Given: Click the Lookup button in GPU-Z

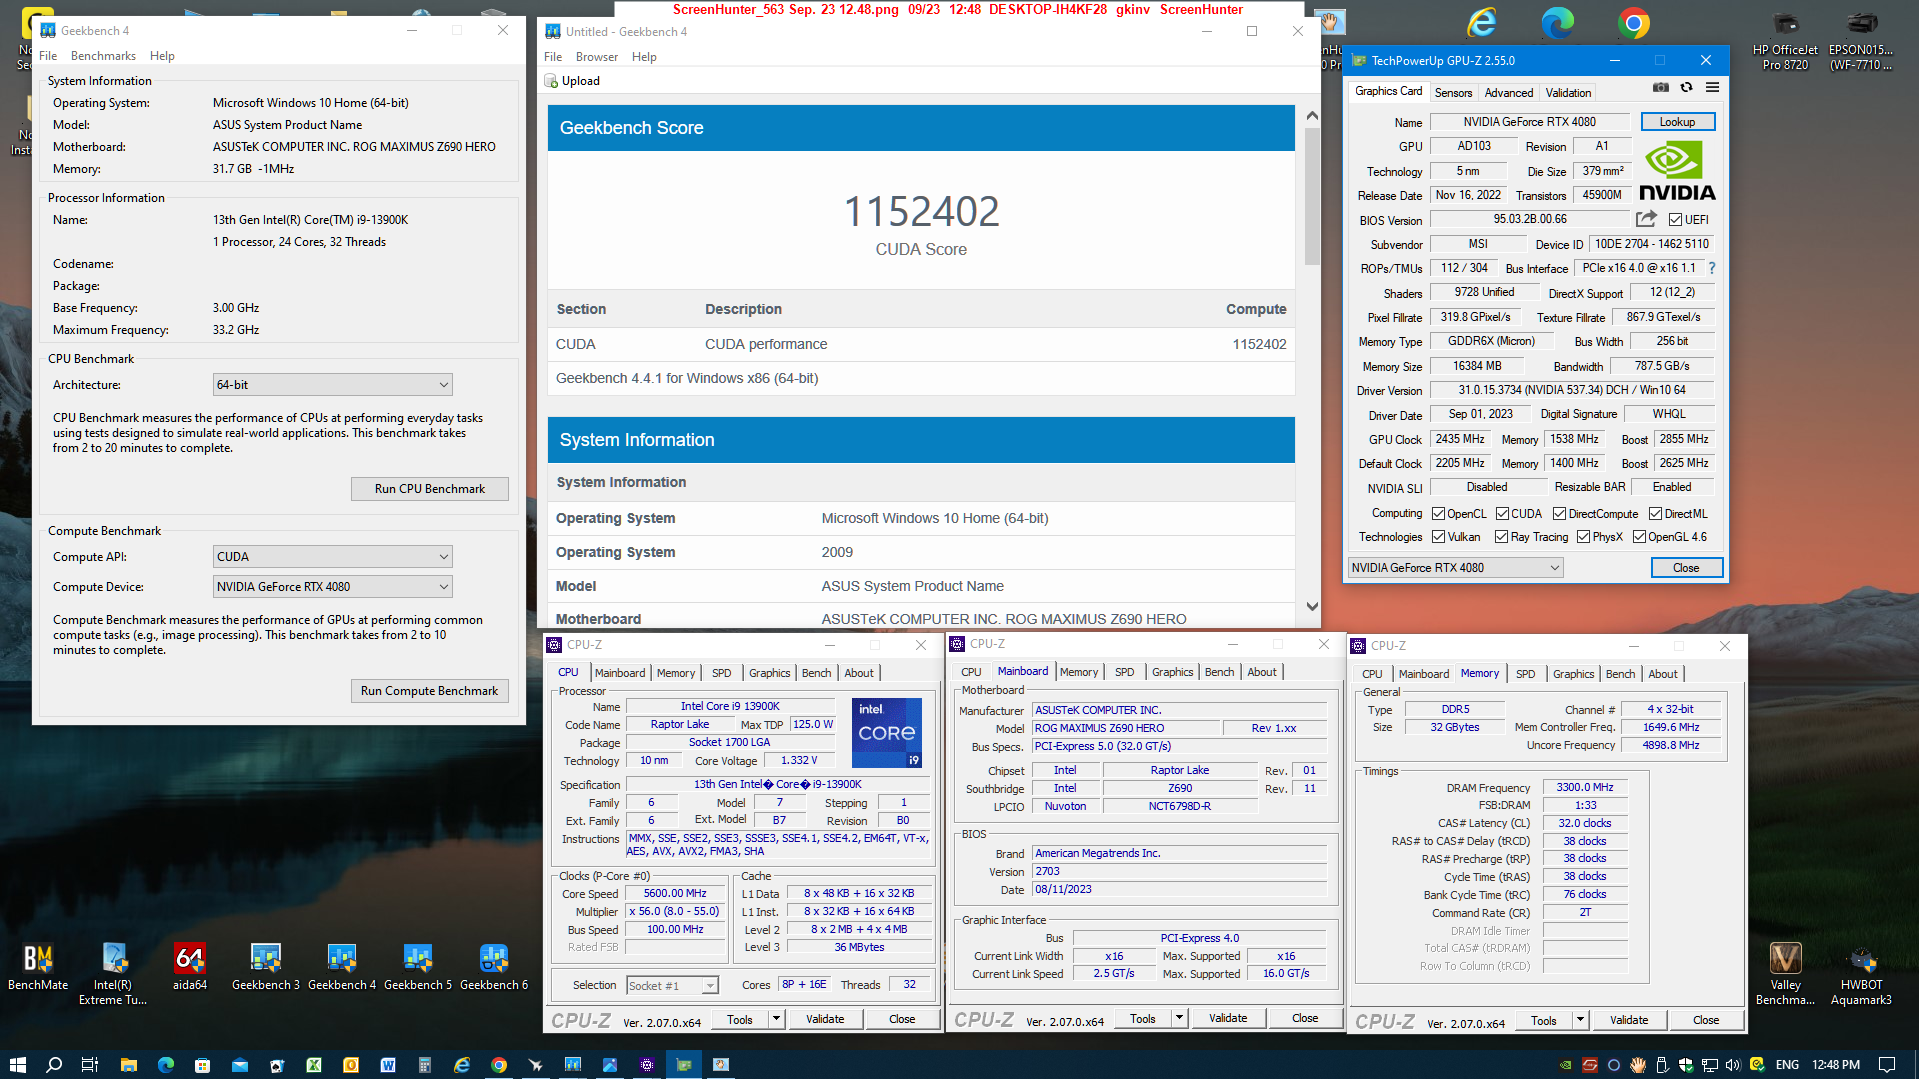Looking at the screenshot, I should [x=1677, y=122].
